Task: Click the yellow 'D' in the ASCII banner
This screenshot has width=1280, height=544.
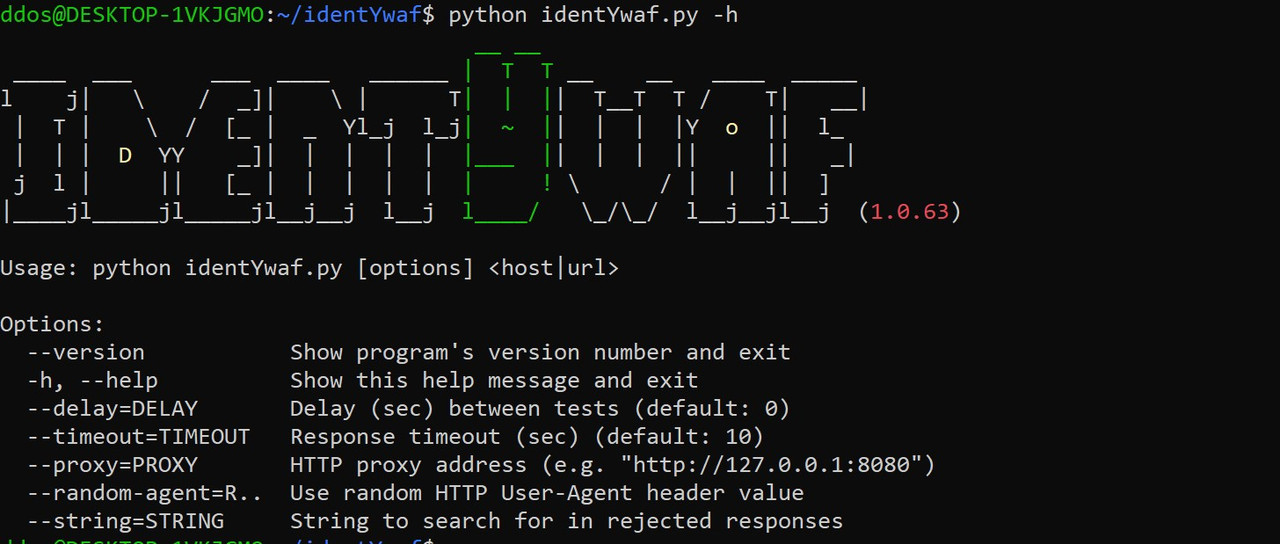Action: pos(125,155)
